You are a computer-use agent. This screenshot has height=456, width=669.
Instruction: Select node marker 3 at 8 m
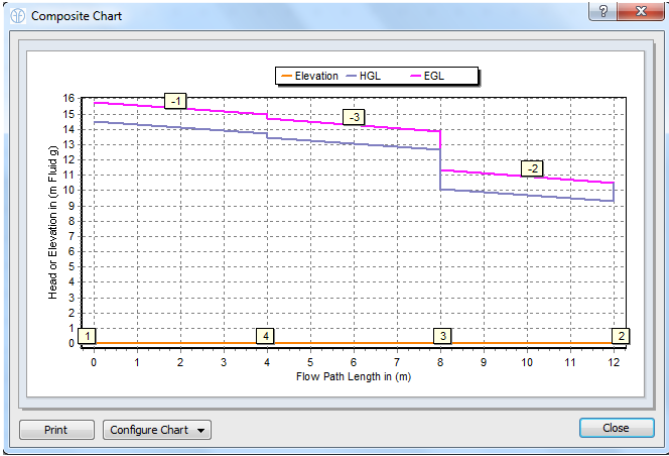442,335
